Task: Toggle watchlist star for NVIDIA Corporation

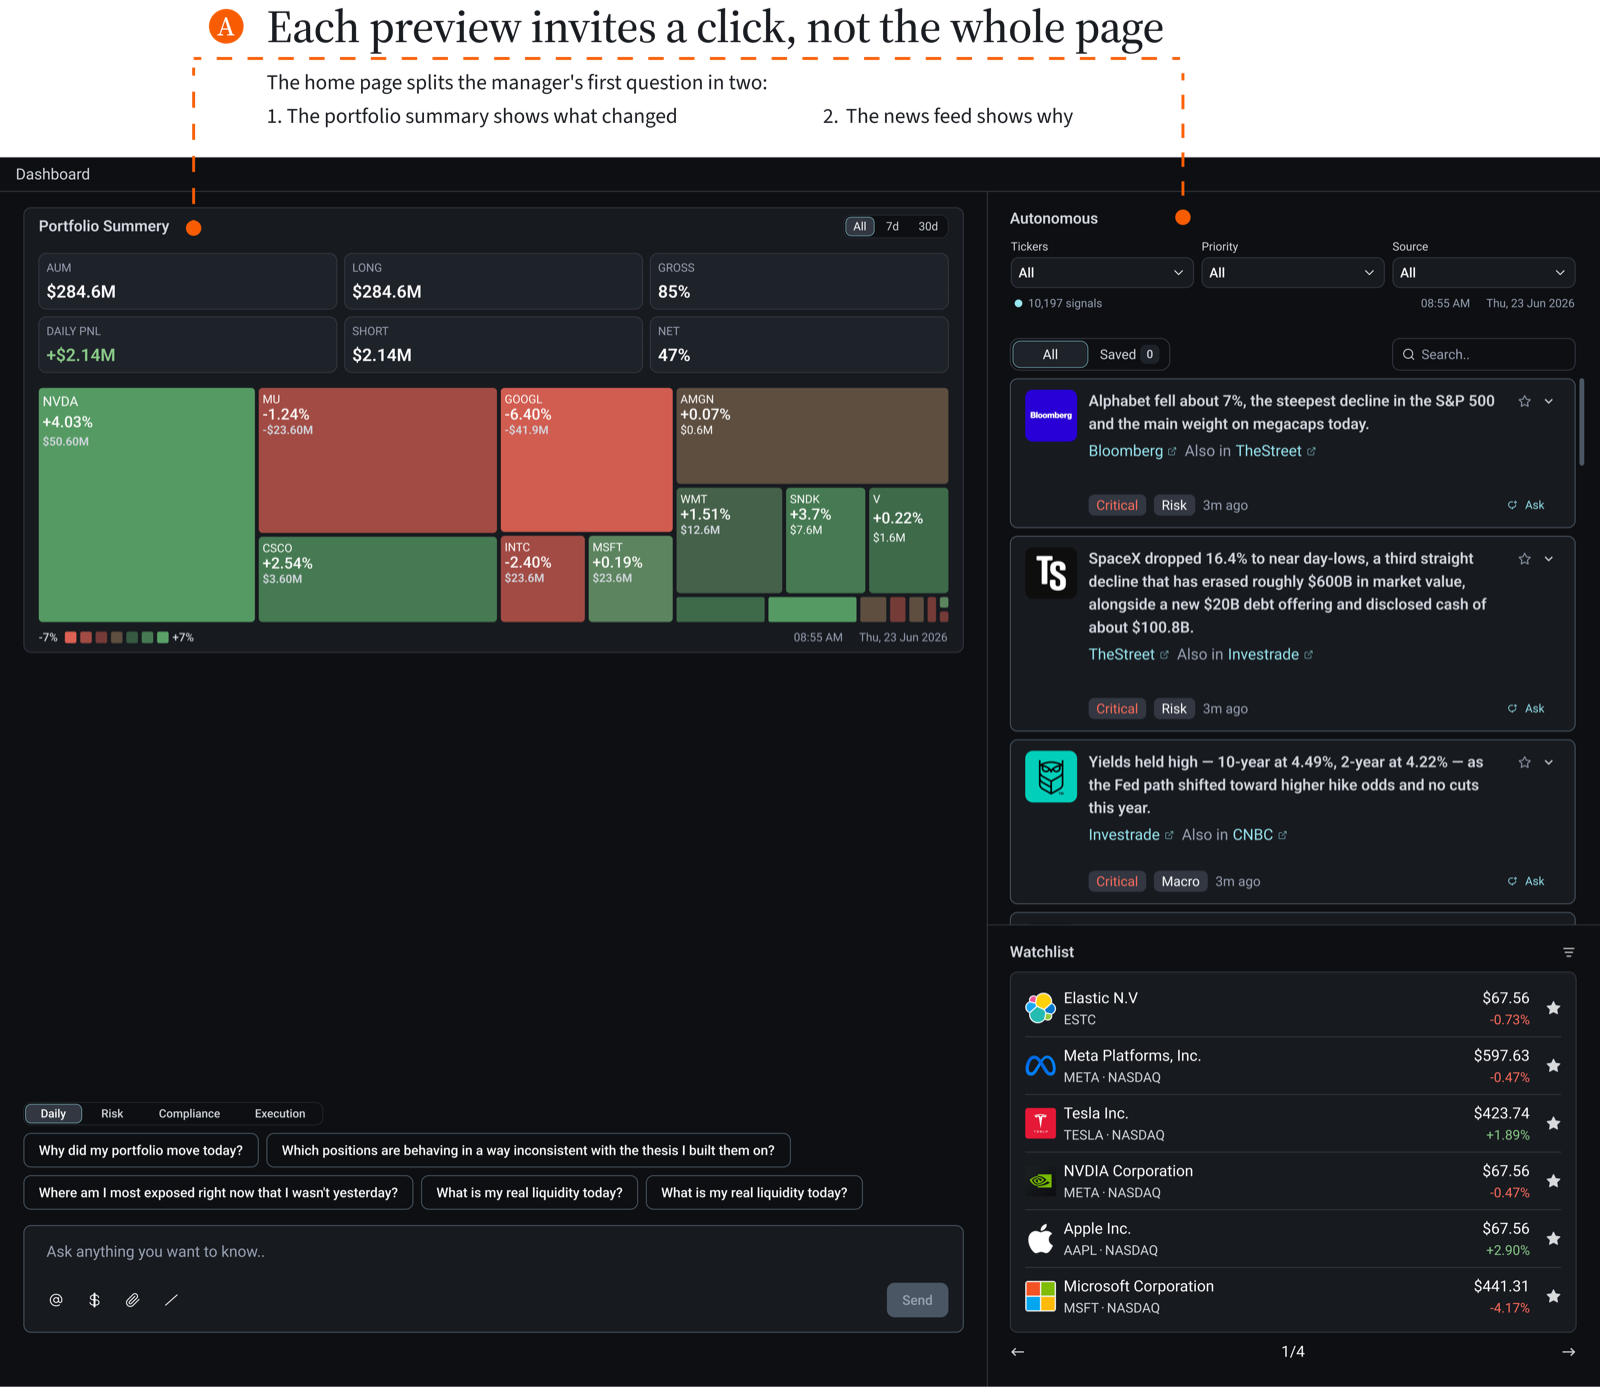Action: click(1553, 1181)
